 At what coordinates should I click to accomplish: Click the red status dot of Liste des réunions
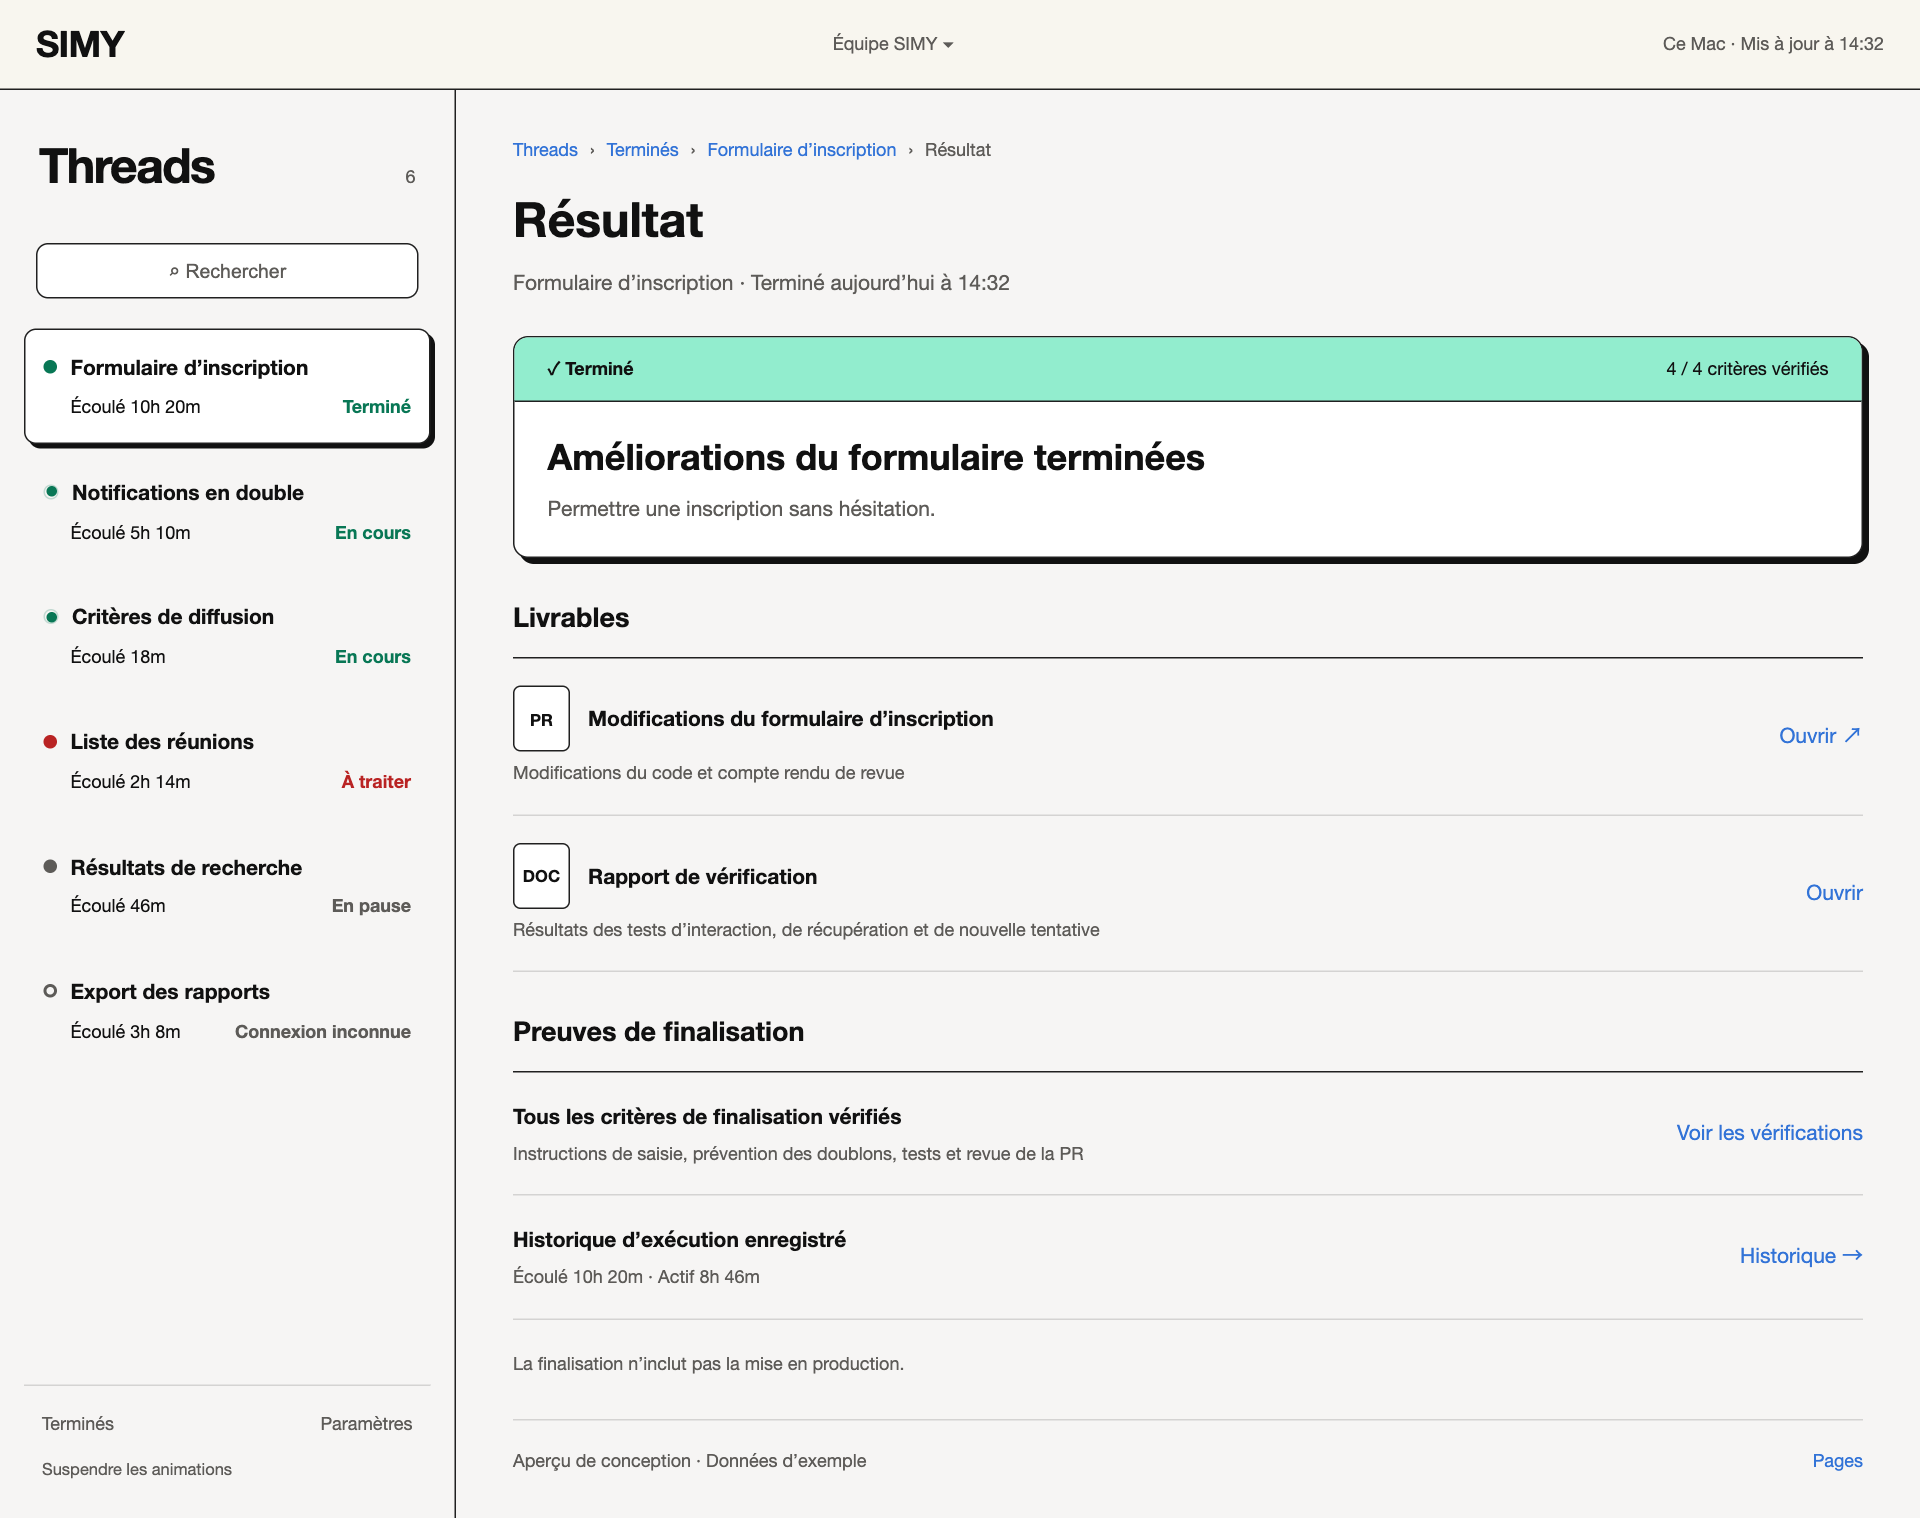click(x=50, y=742)
